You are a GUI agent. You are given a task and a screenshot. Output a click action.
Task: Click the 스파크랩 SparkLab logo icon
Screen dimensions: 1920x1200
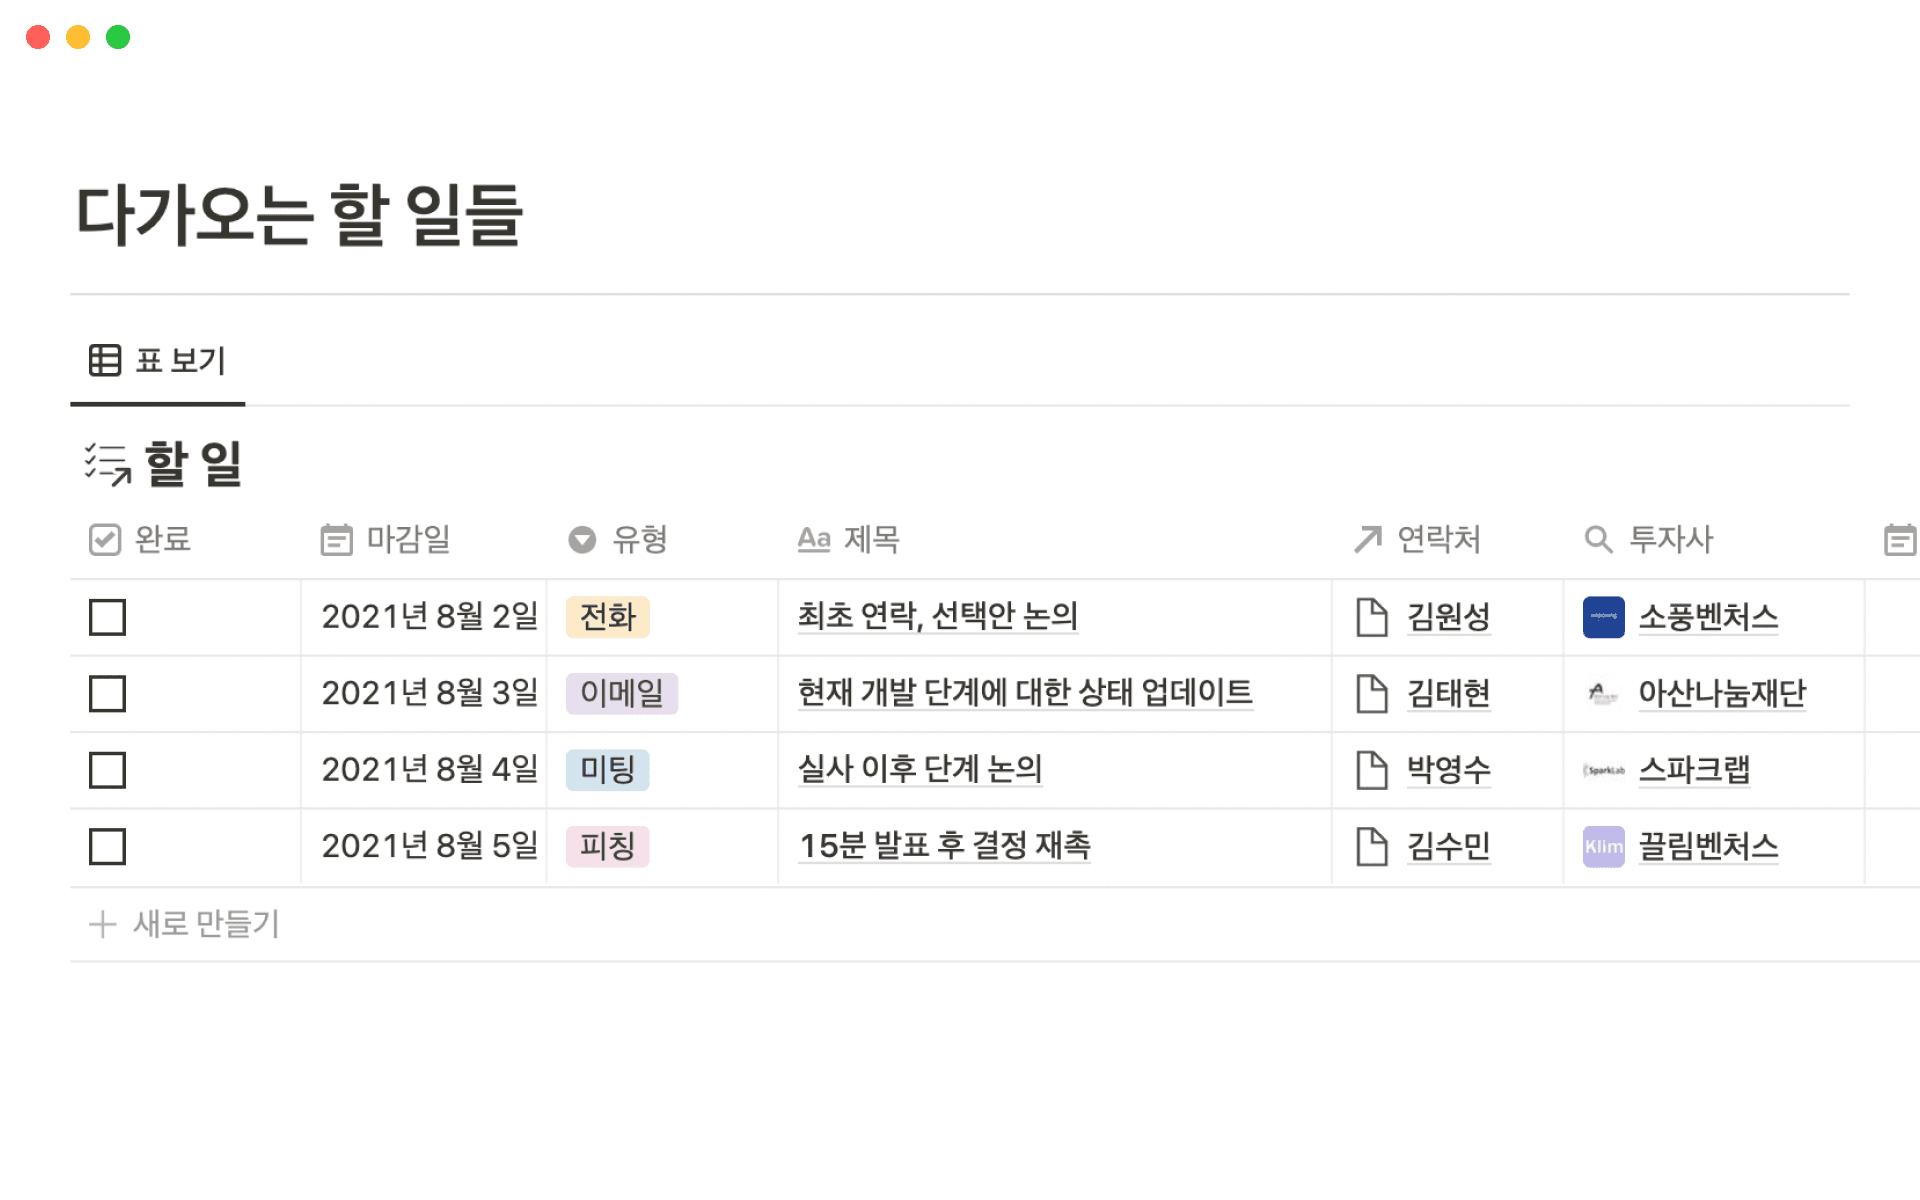(x=1603, y=770)
